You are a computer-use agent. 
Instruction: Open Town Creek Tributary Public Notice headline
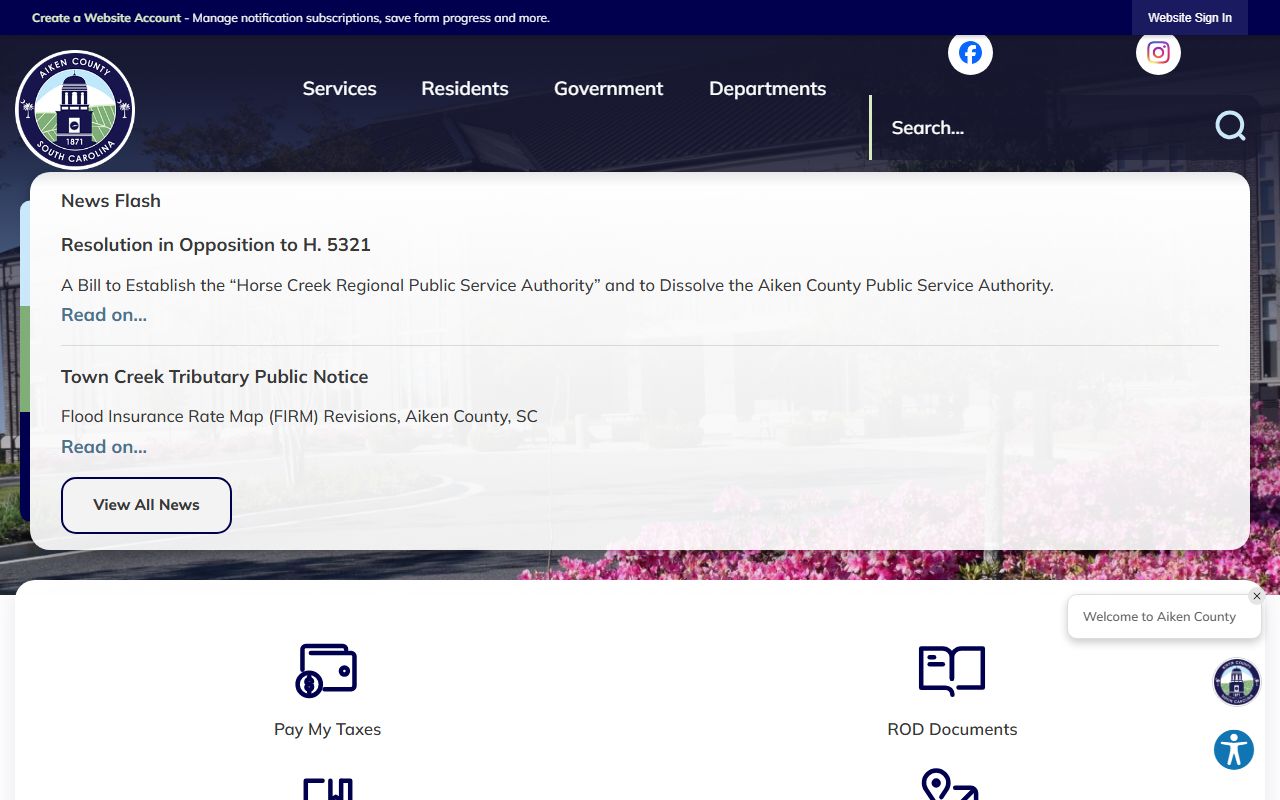214,377
